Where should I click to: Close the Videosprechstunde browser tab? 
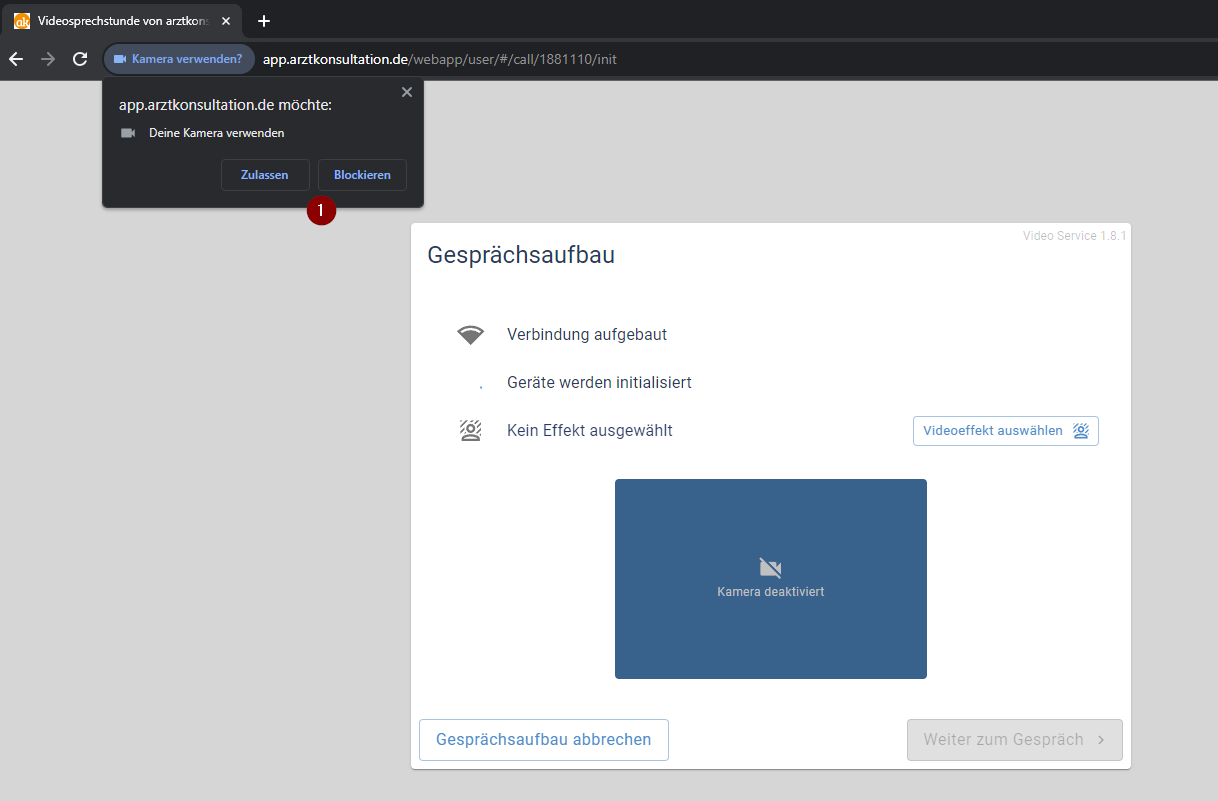pos(226,21)
